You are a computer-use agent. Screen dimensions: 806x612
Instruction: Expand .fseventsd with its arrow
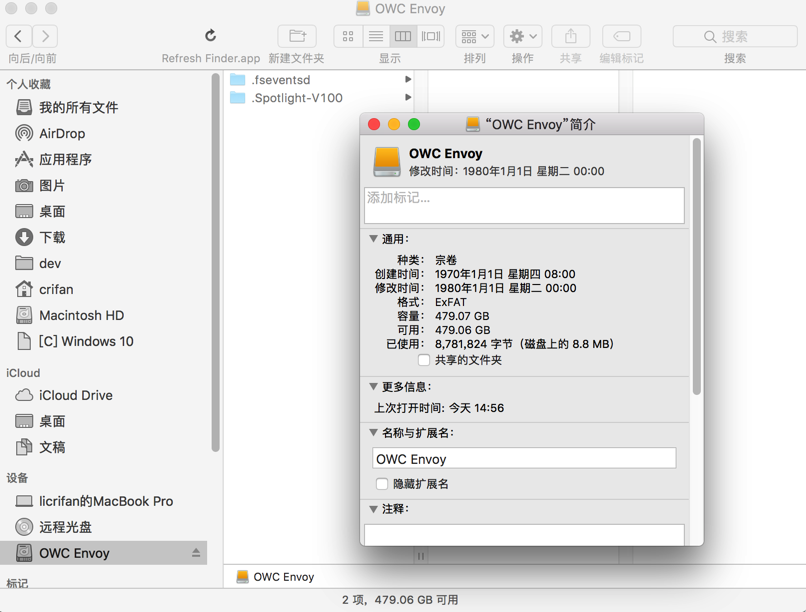click(x=408, y=80)
